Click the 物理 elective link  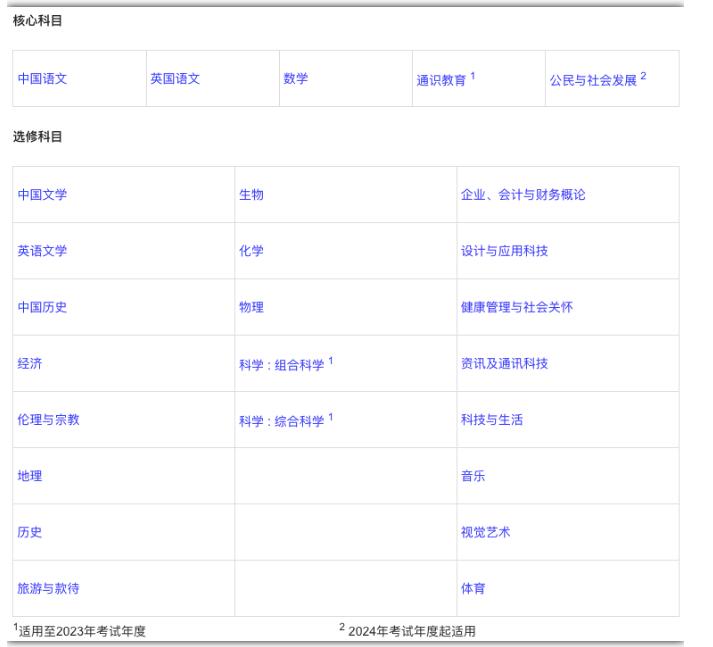point(251,307)
